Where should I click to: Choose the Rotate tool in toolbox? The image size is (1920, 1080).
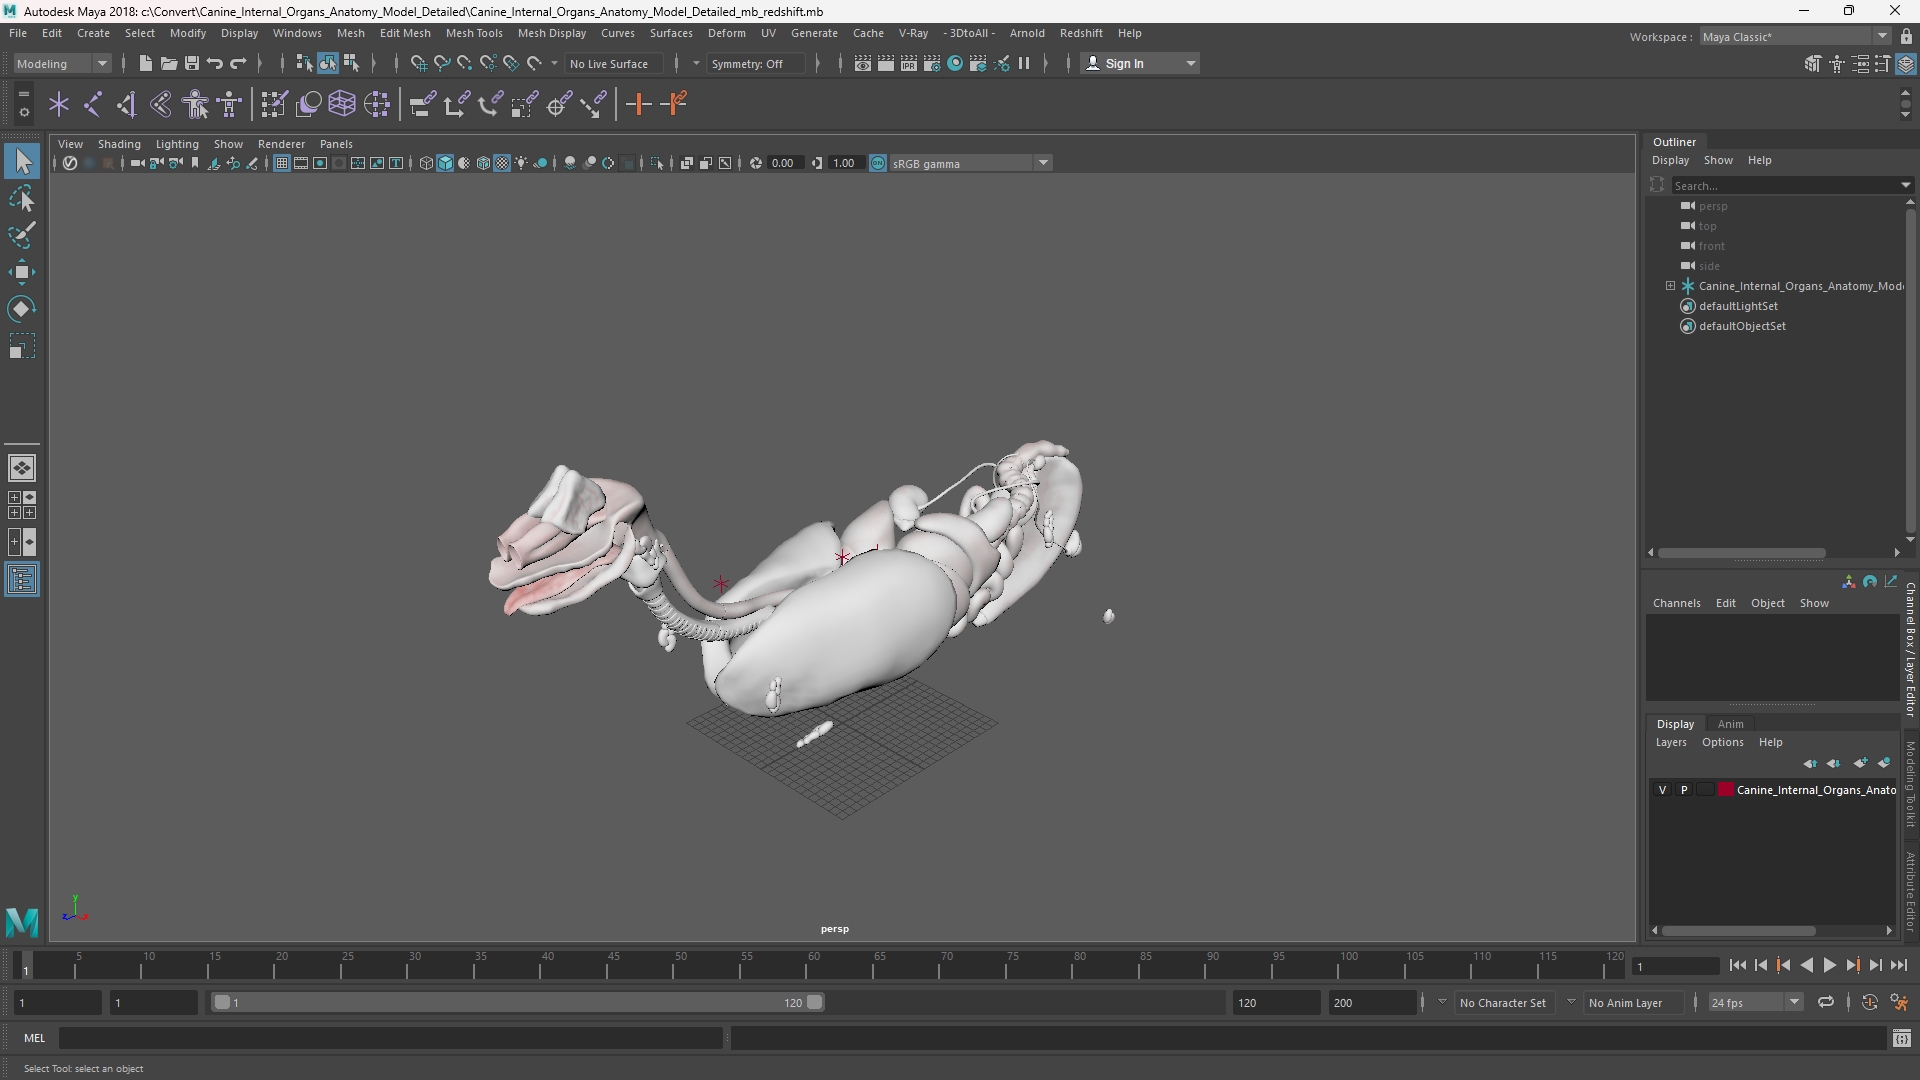22,309
